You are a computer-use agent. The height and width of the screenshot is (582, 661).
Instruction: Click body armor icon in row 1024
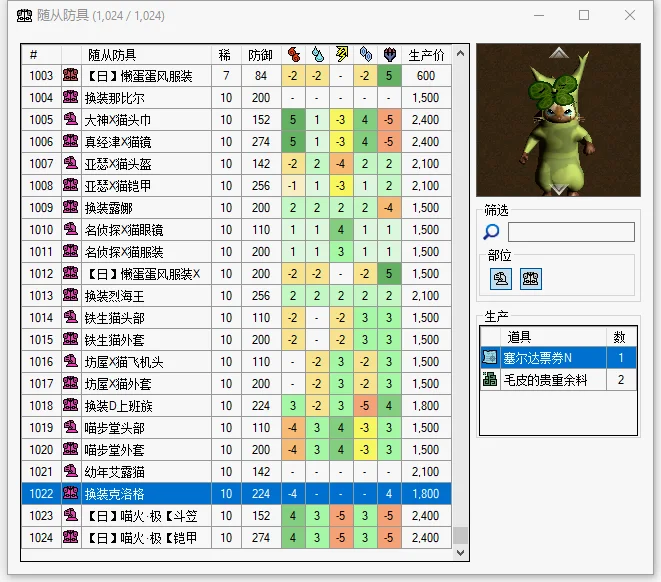[x=71, y=537]
